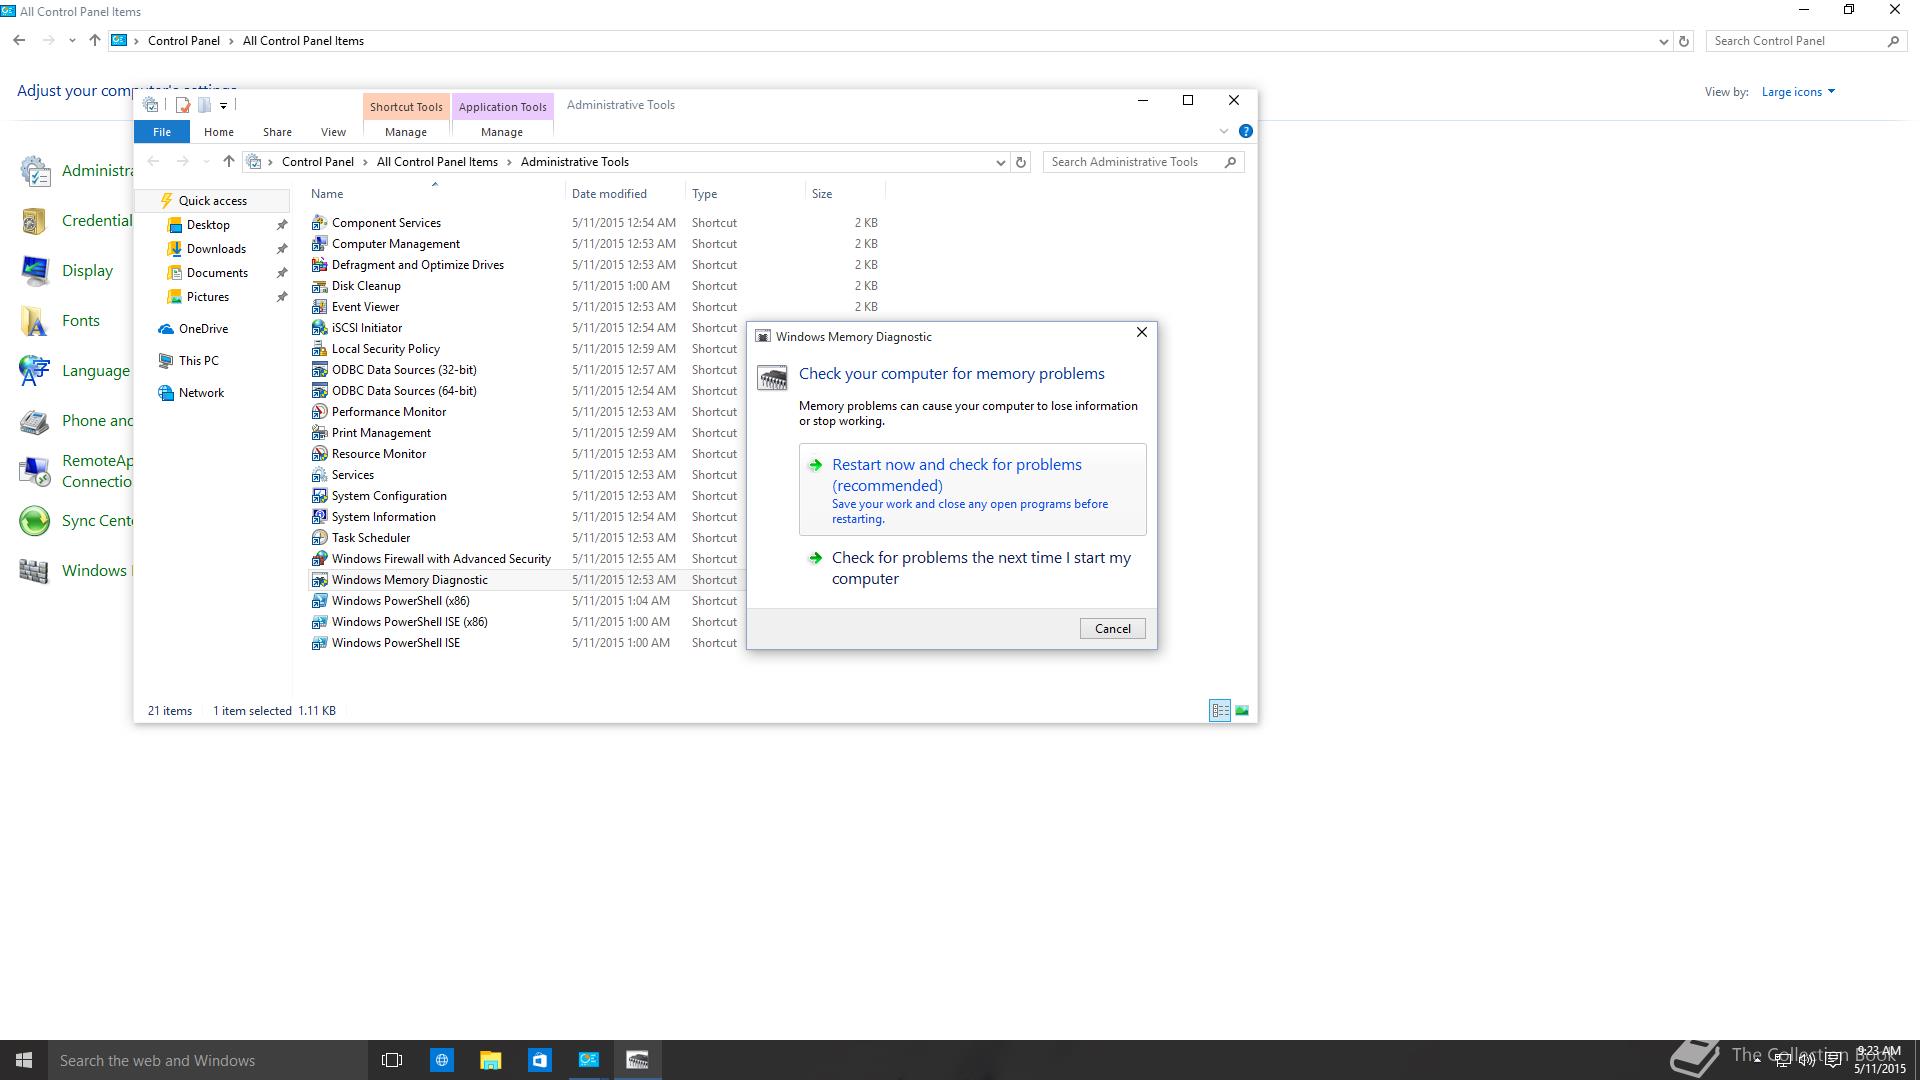Open the Share ribbon tab
The height and width of the screenshot is (1080, 1920).
click(x=277, y=132)
